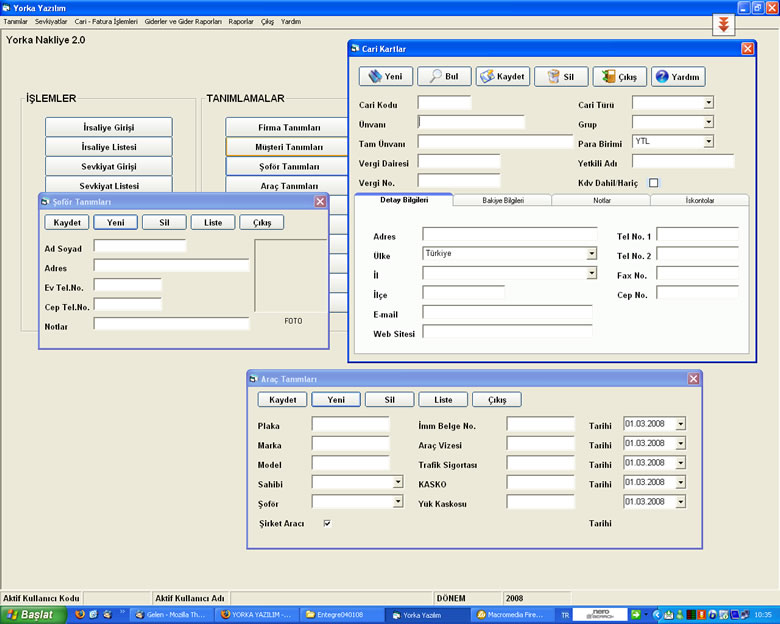Image resolution: width=780 pixels, height=624 pixels.
Task: Uncheck the Şirket Aracı checkbox
Action: [327, 523]
